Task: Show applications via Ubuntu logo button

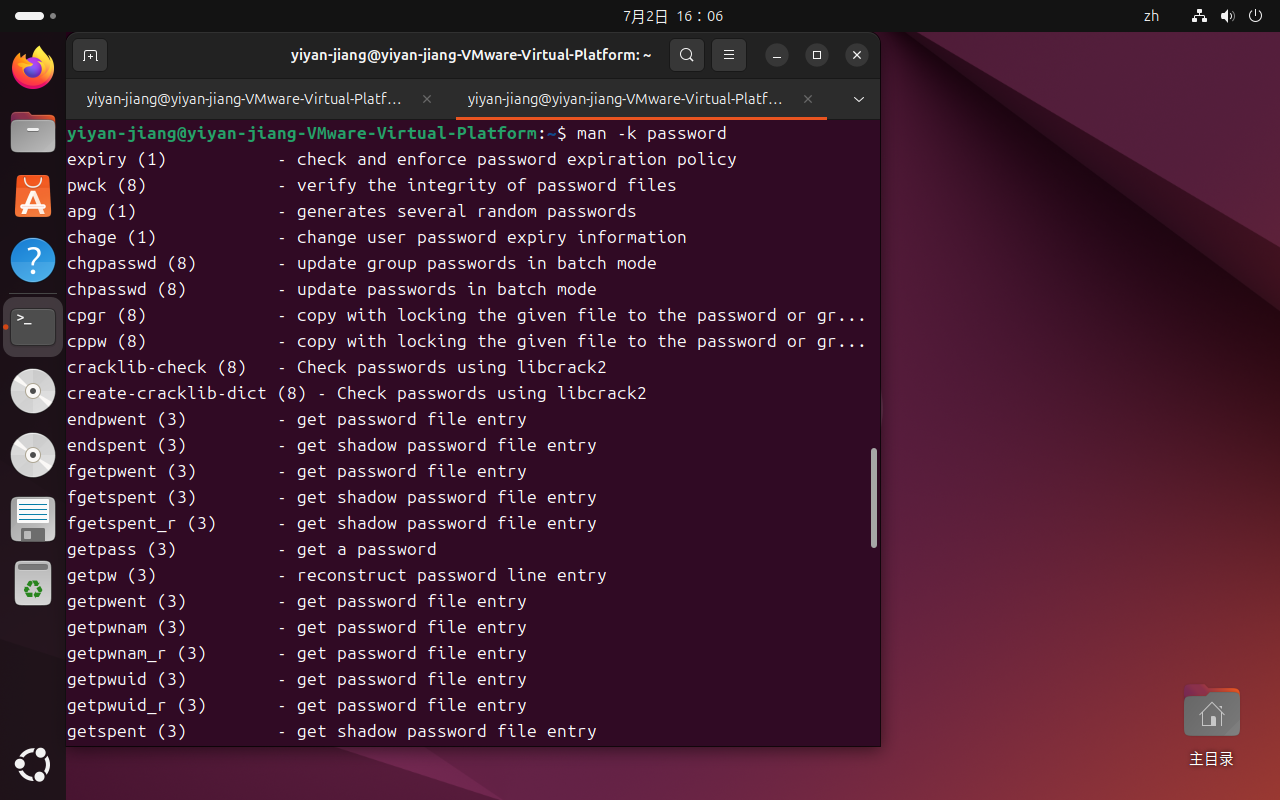Action: [33, 765]
